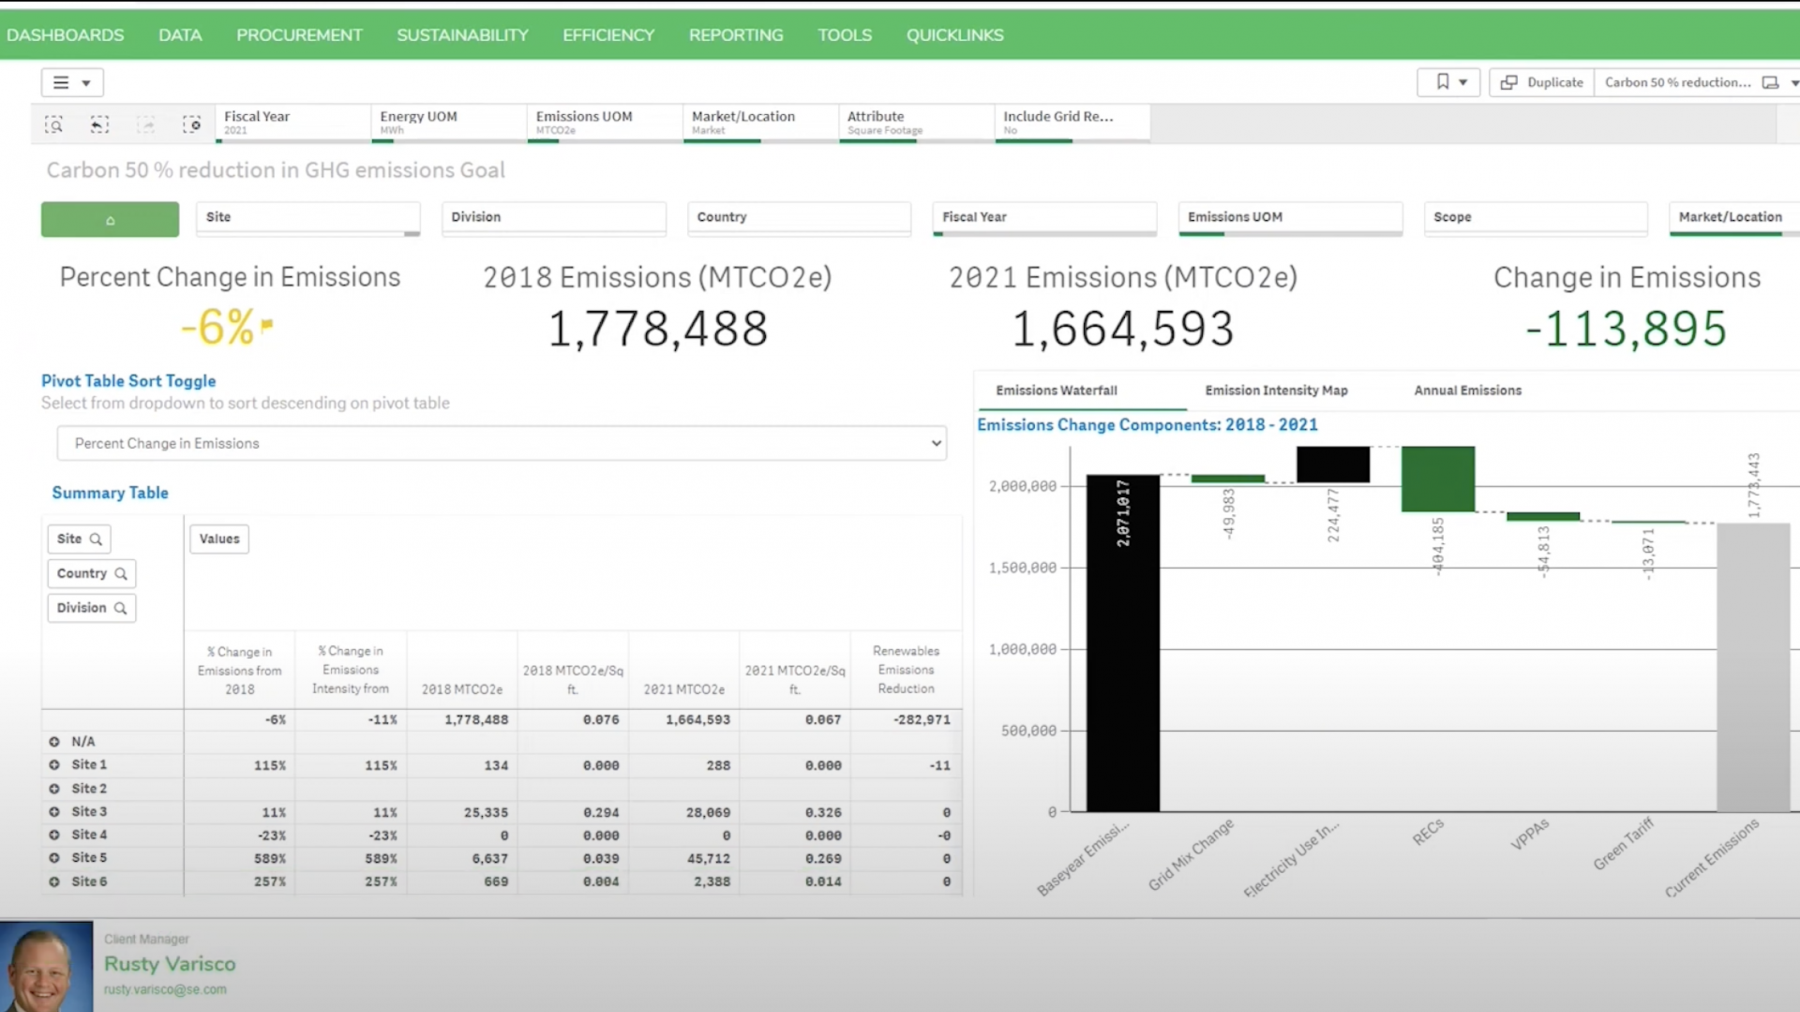Screen dimensions: 1800x1012
Task: Open the SUSTAINABILITY menu
Action: click(462, 35)
